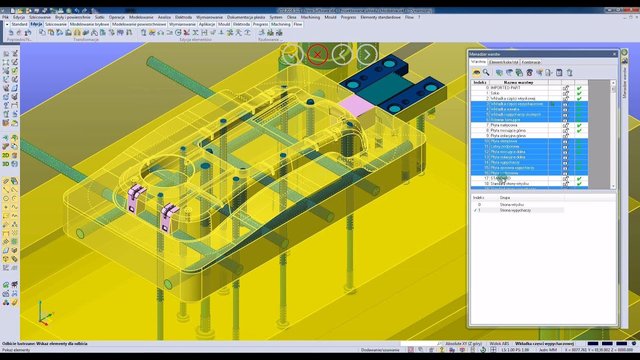Image resolution: width=640 pixels, height=360 pixels.
Task: Toggle eye icon for layer 4 Wkładka suwaka
Action: tap(565, 109)
